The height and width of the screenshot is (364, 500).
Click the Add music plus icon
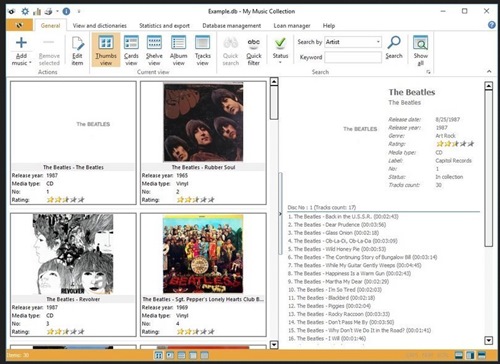click(21, 43)
